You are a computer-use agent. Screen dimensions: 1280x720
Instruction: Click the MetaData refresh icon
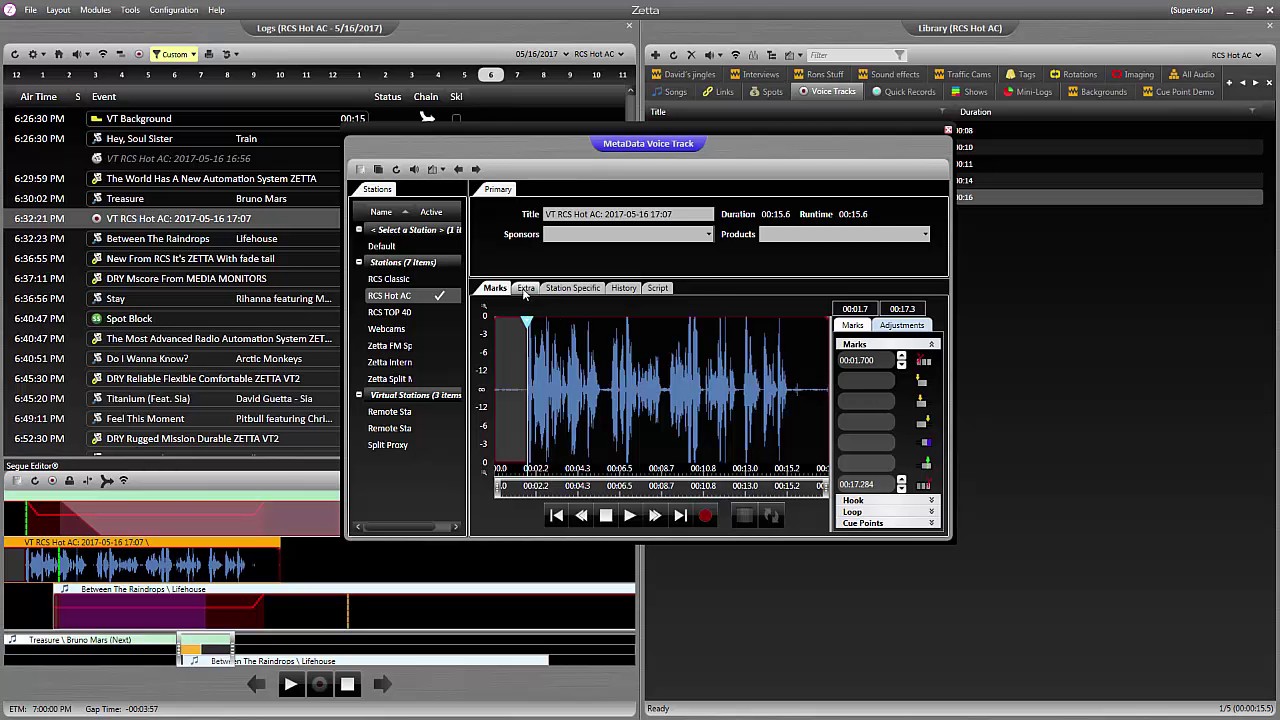(x=396, y=169)
